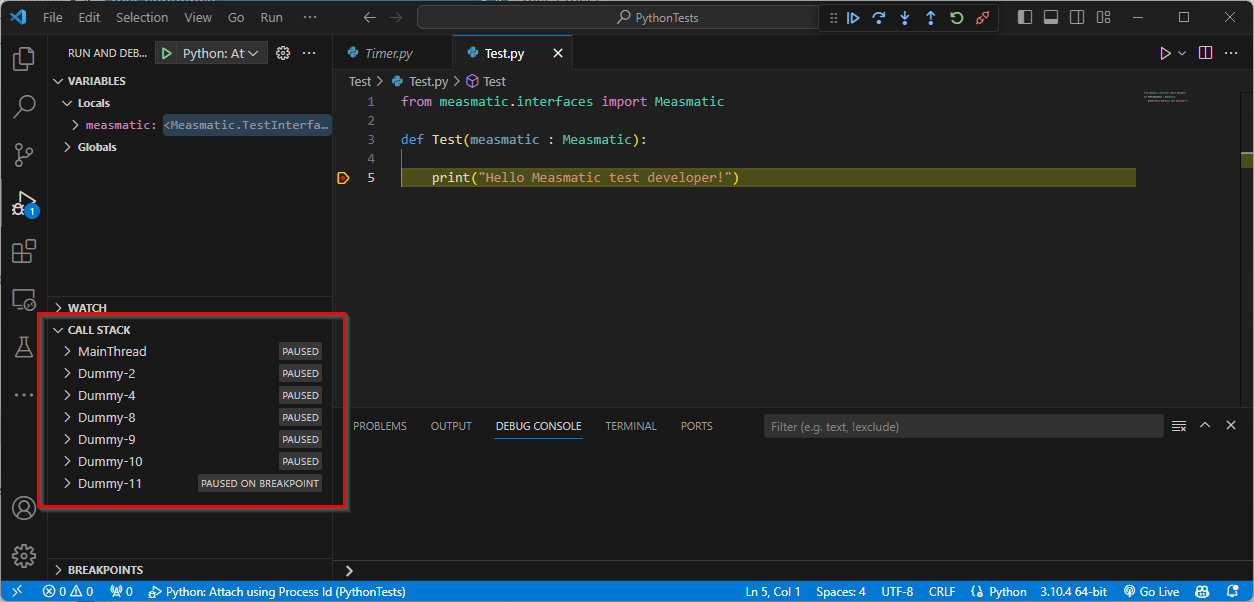Open the Selection menu
The width and height of the screenshot is (1254, 602).
tap(142, 18)
